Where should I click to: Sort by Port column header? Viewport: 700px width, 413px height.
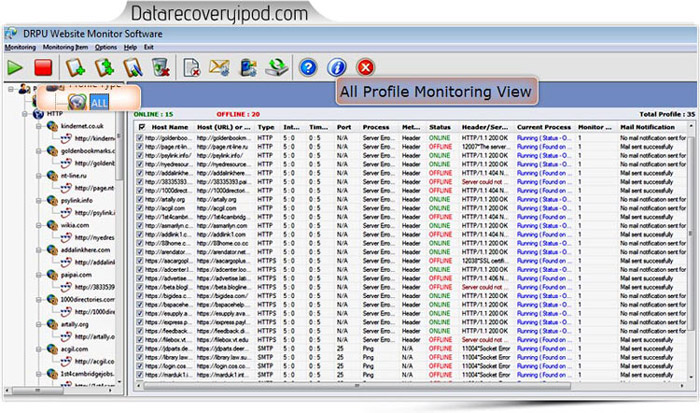tap(344, 127)
